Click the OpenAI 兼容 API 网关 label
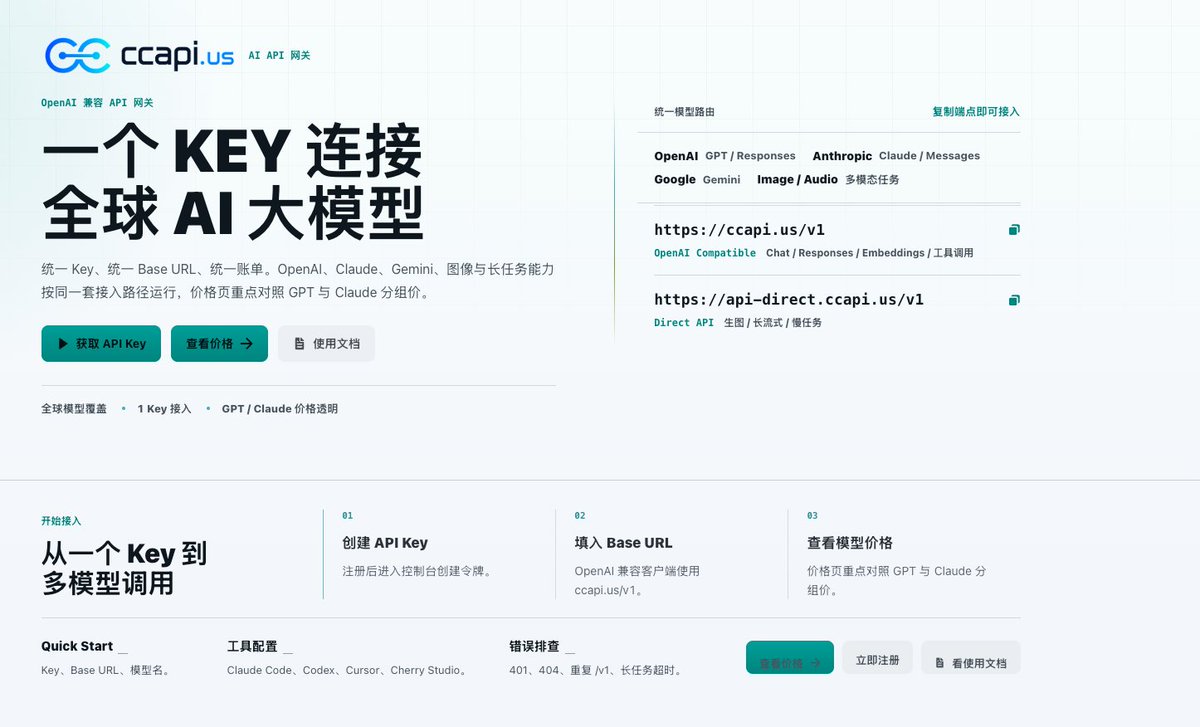Screen dimensions: 1200x727 (x=97, y=103)
